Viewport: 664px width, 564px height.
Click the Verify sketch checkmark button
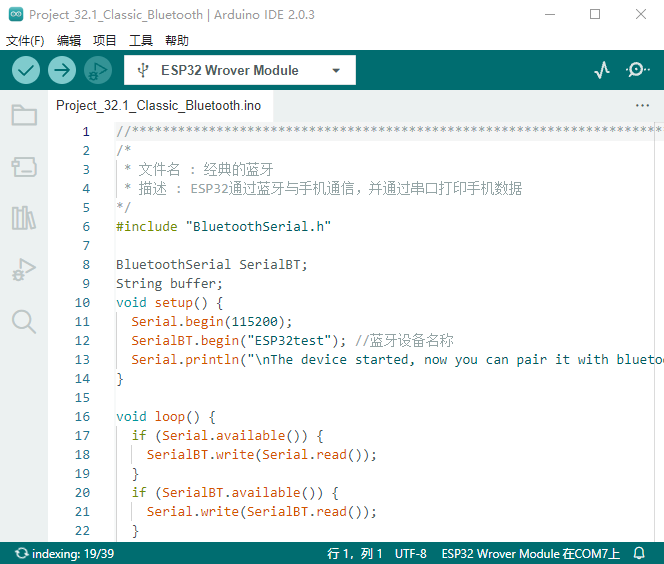[26, 70]
